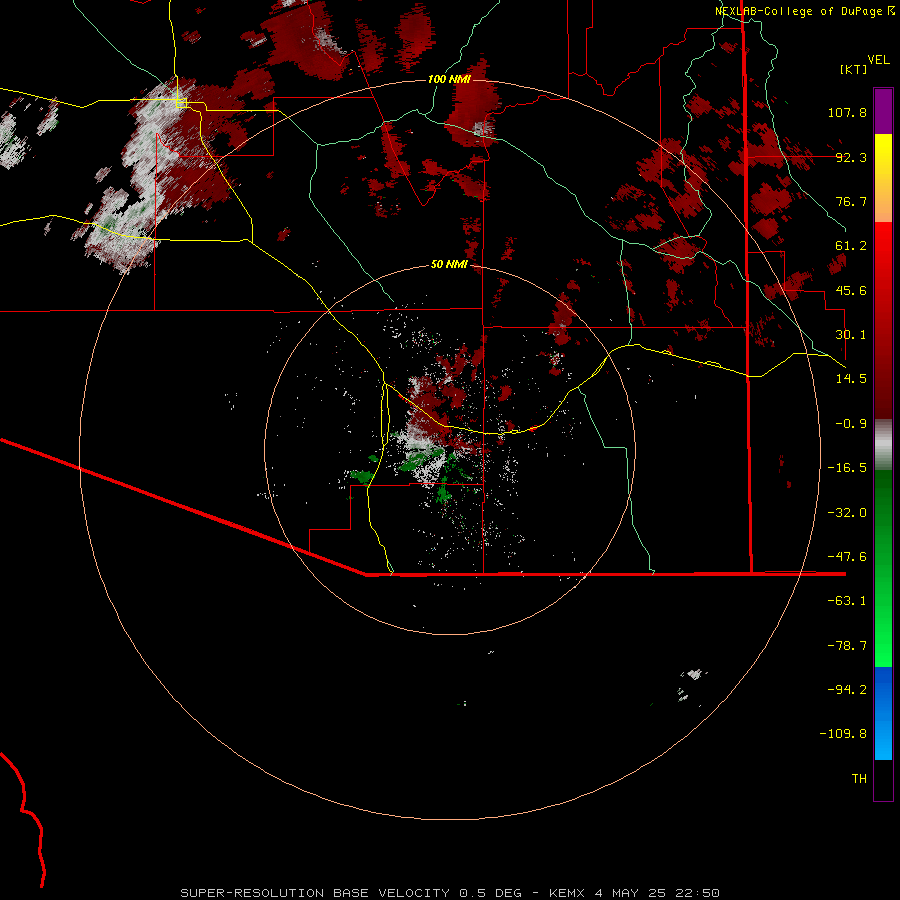Click the [KT] units label
The height and width of the screenshot is (900, 900).
[x=854, y=69]
